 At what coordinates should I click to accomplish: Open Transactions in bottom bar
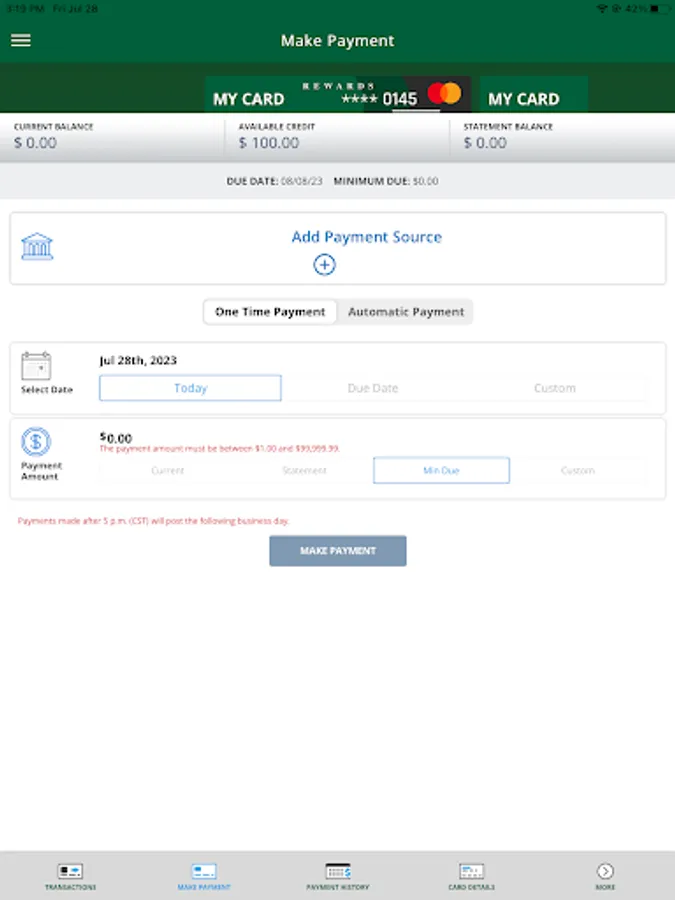(70, 876)
